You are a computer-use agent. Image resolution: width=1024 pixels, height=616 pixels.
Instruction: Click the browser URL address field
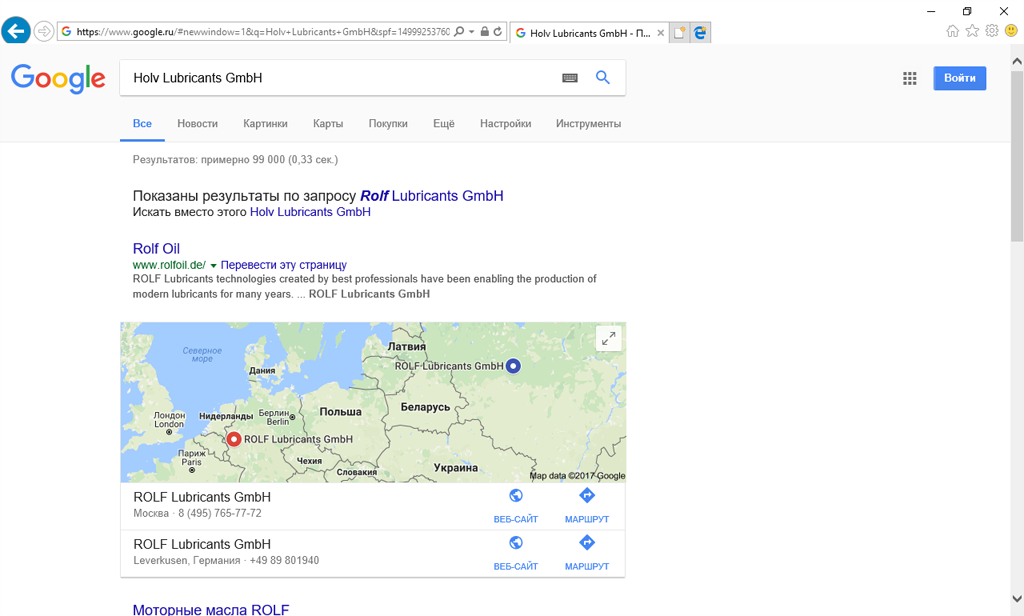pyautogui.click(x=263, y=31)
